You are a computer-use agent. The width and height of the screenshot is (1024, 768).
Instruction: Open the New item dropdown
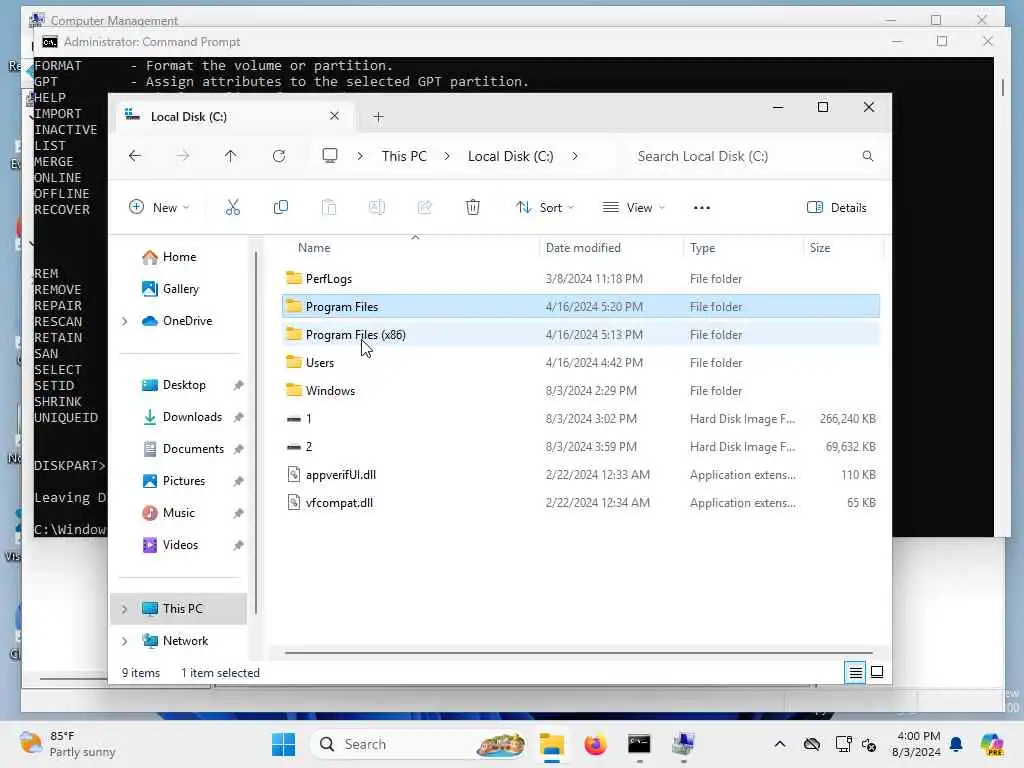[x=159, y=208]
